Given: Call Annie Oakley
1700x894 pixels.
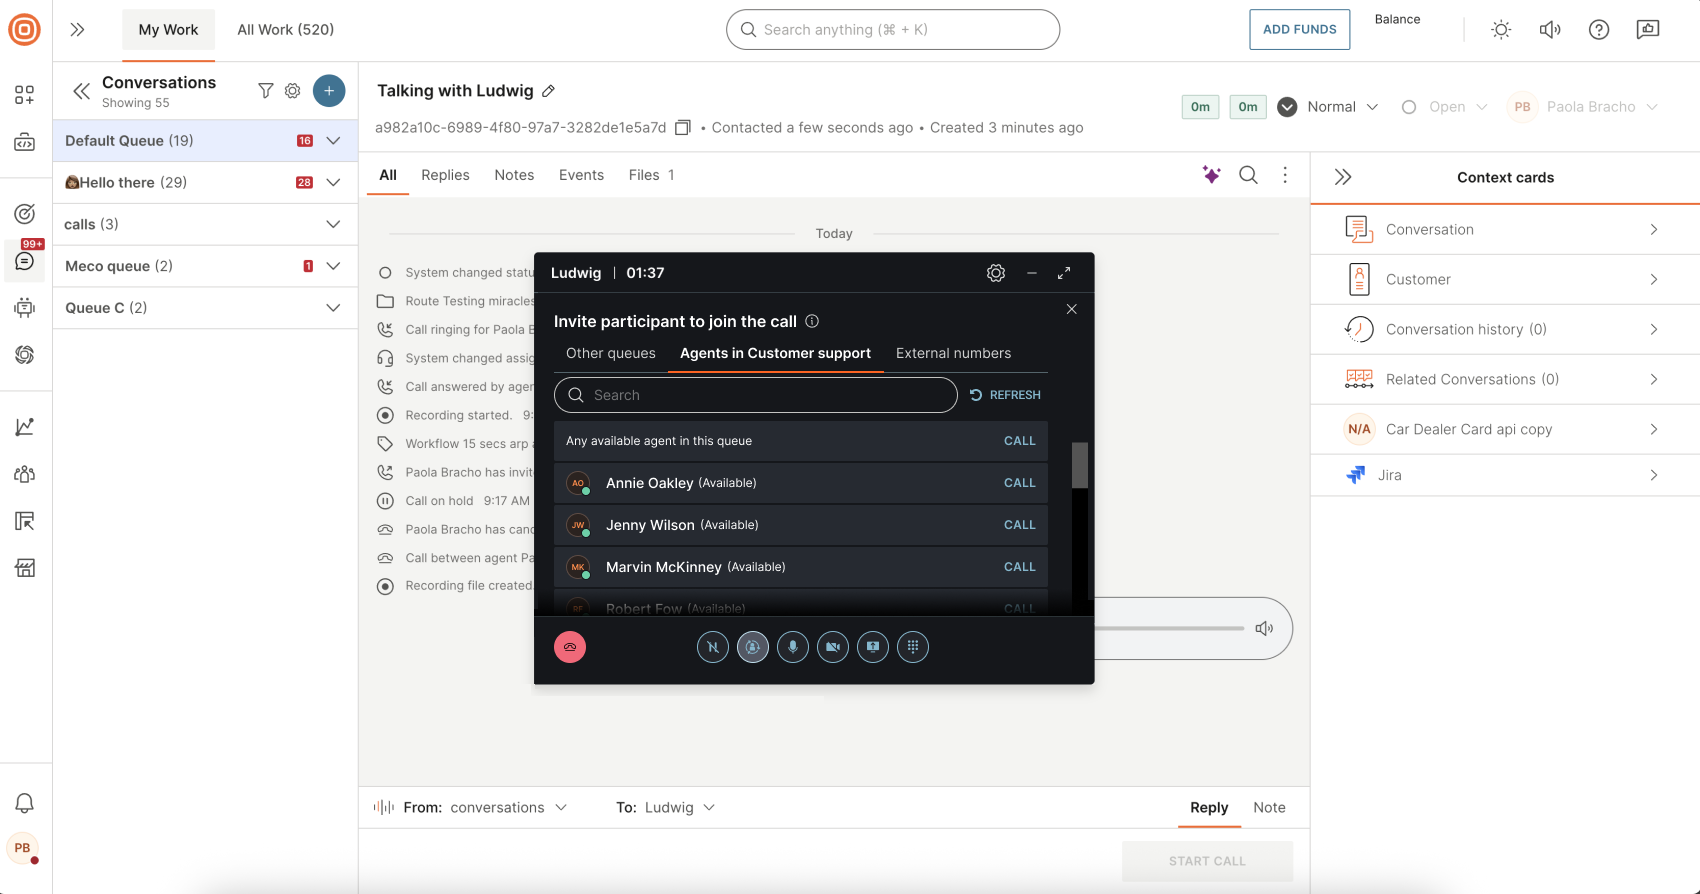Looking at the screenshot, I should [x=1019, y=483].
